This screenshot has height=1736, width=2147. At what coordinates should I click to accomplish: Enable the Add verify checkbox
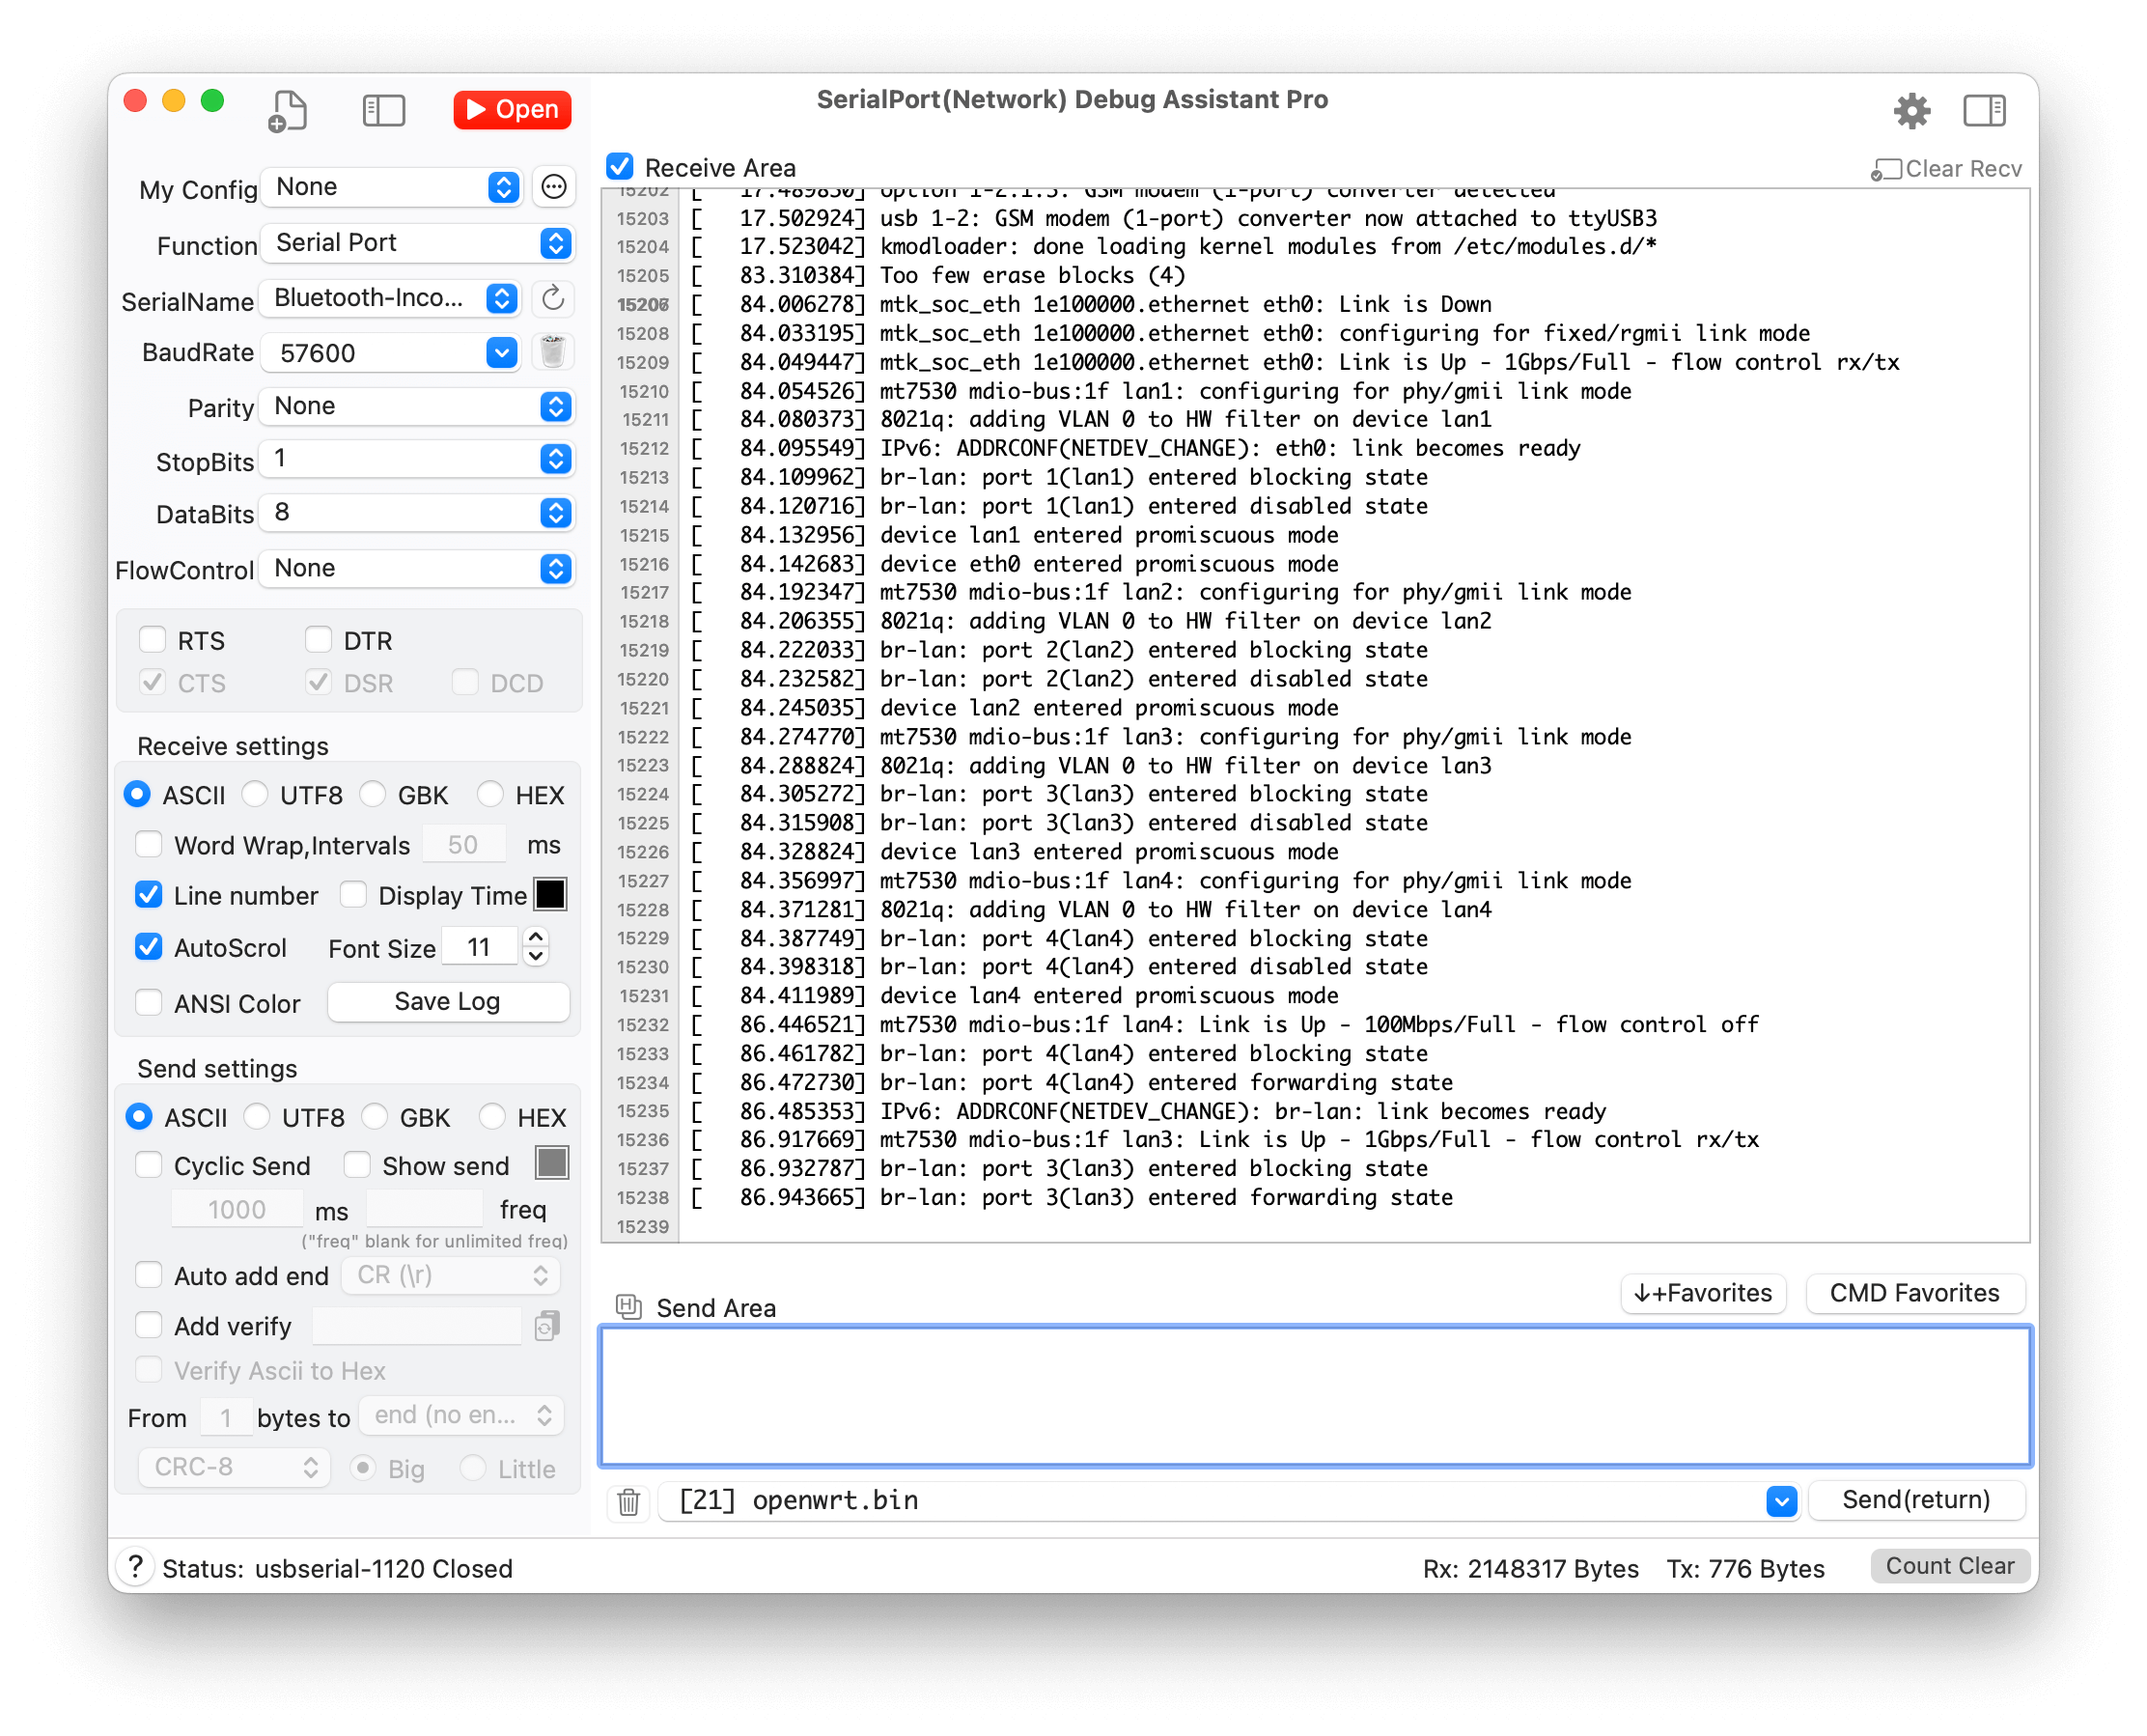(x=149, y=1326)
